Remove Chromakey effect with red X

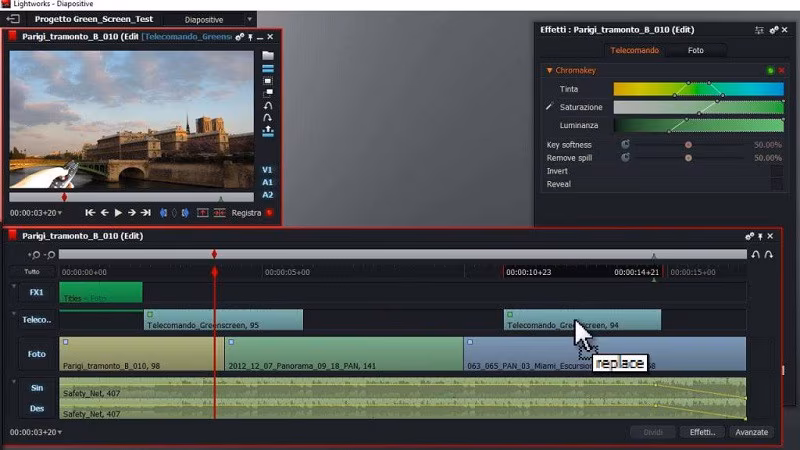(781, 70)
